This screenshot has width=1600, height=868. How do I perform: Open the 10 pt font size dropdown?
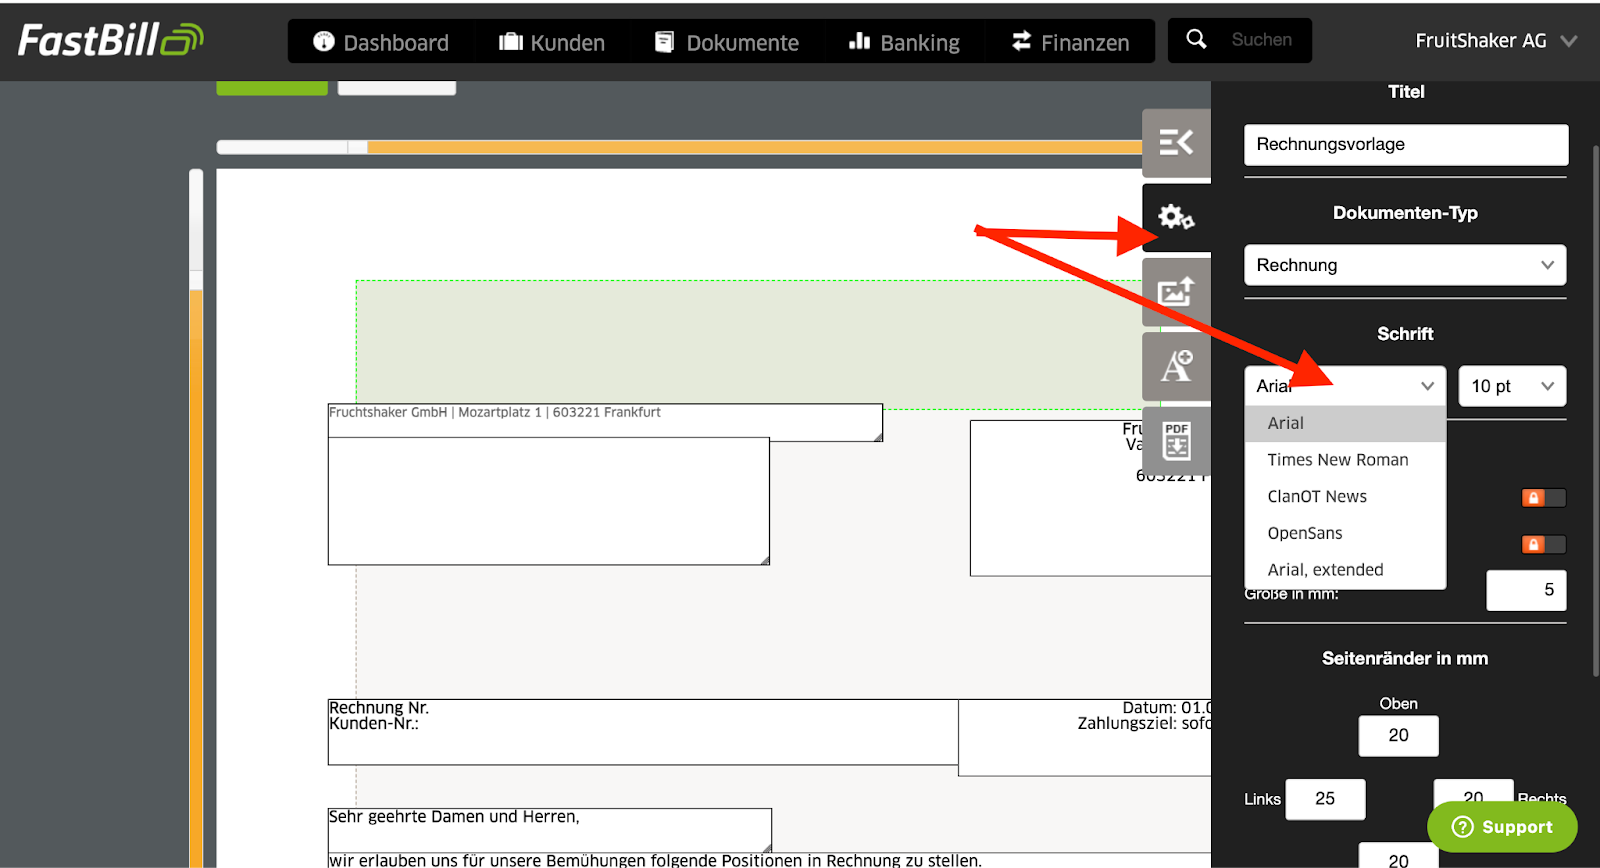[x=1512, y=386]
